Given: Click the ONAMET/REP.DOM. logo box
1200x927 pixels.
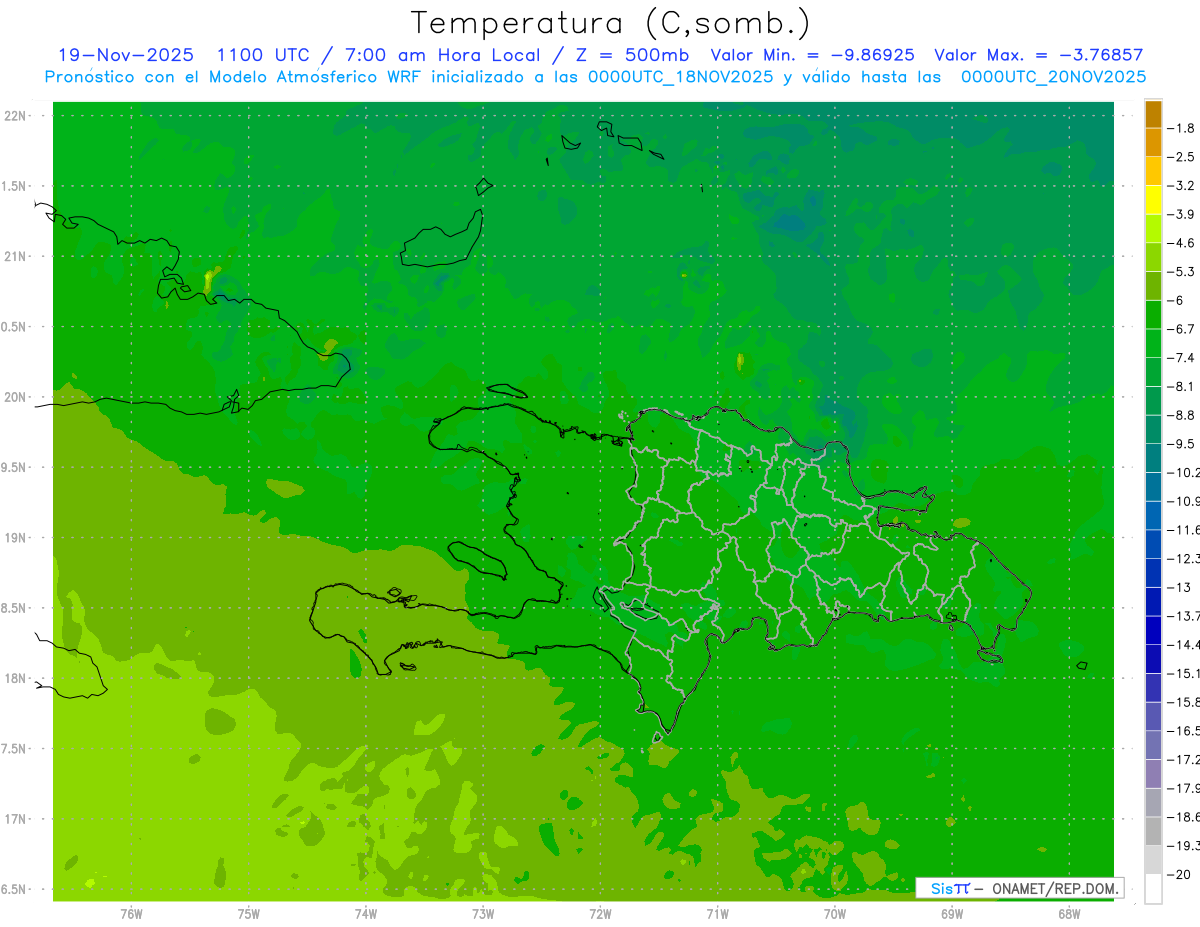Looking at the screenshot, I should point(1019,888).
